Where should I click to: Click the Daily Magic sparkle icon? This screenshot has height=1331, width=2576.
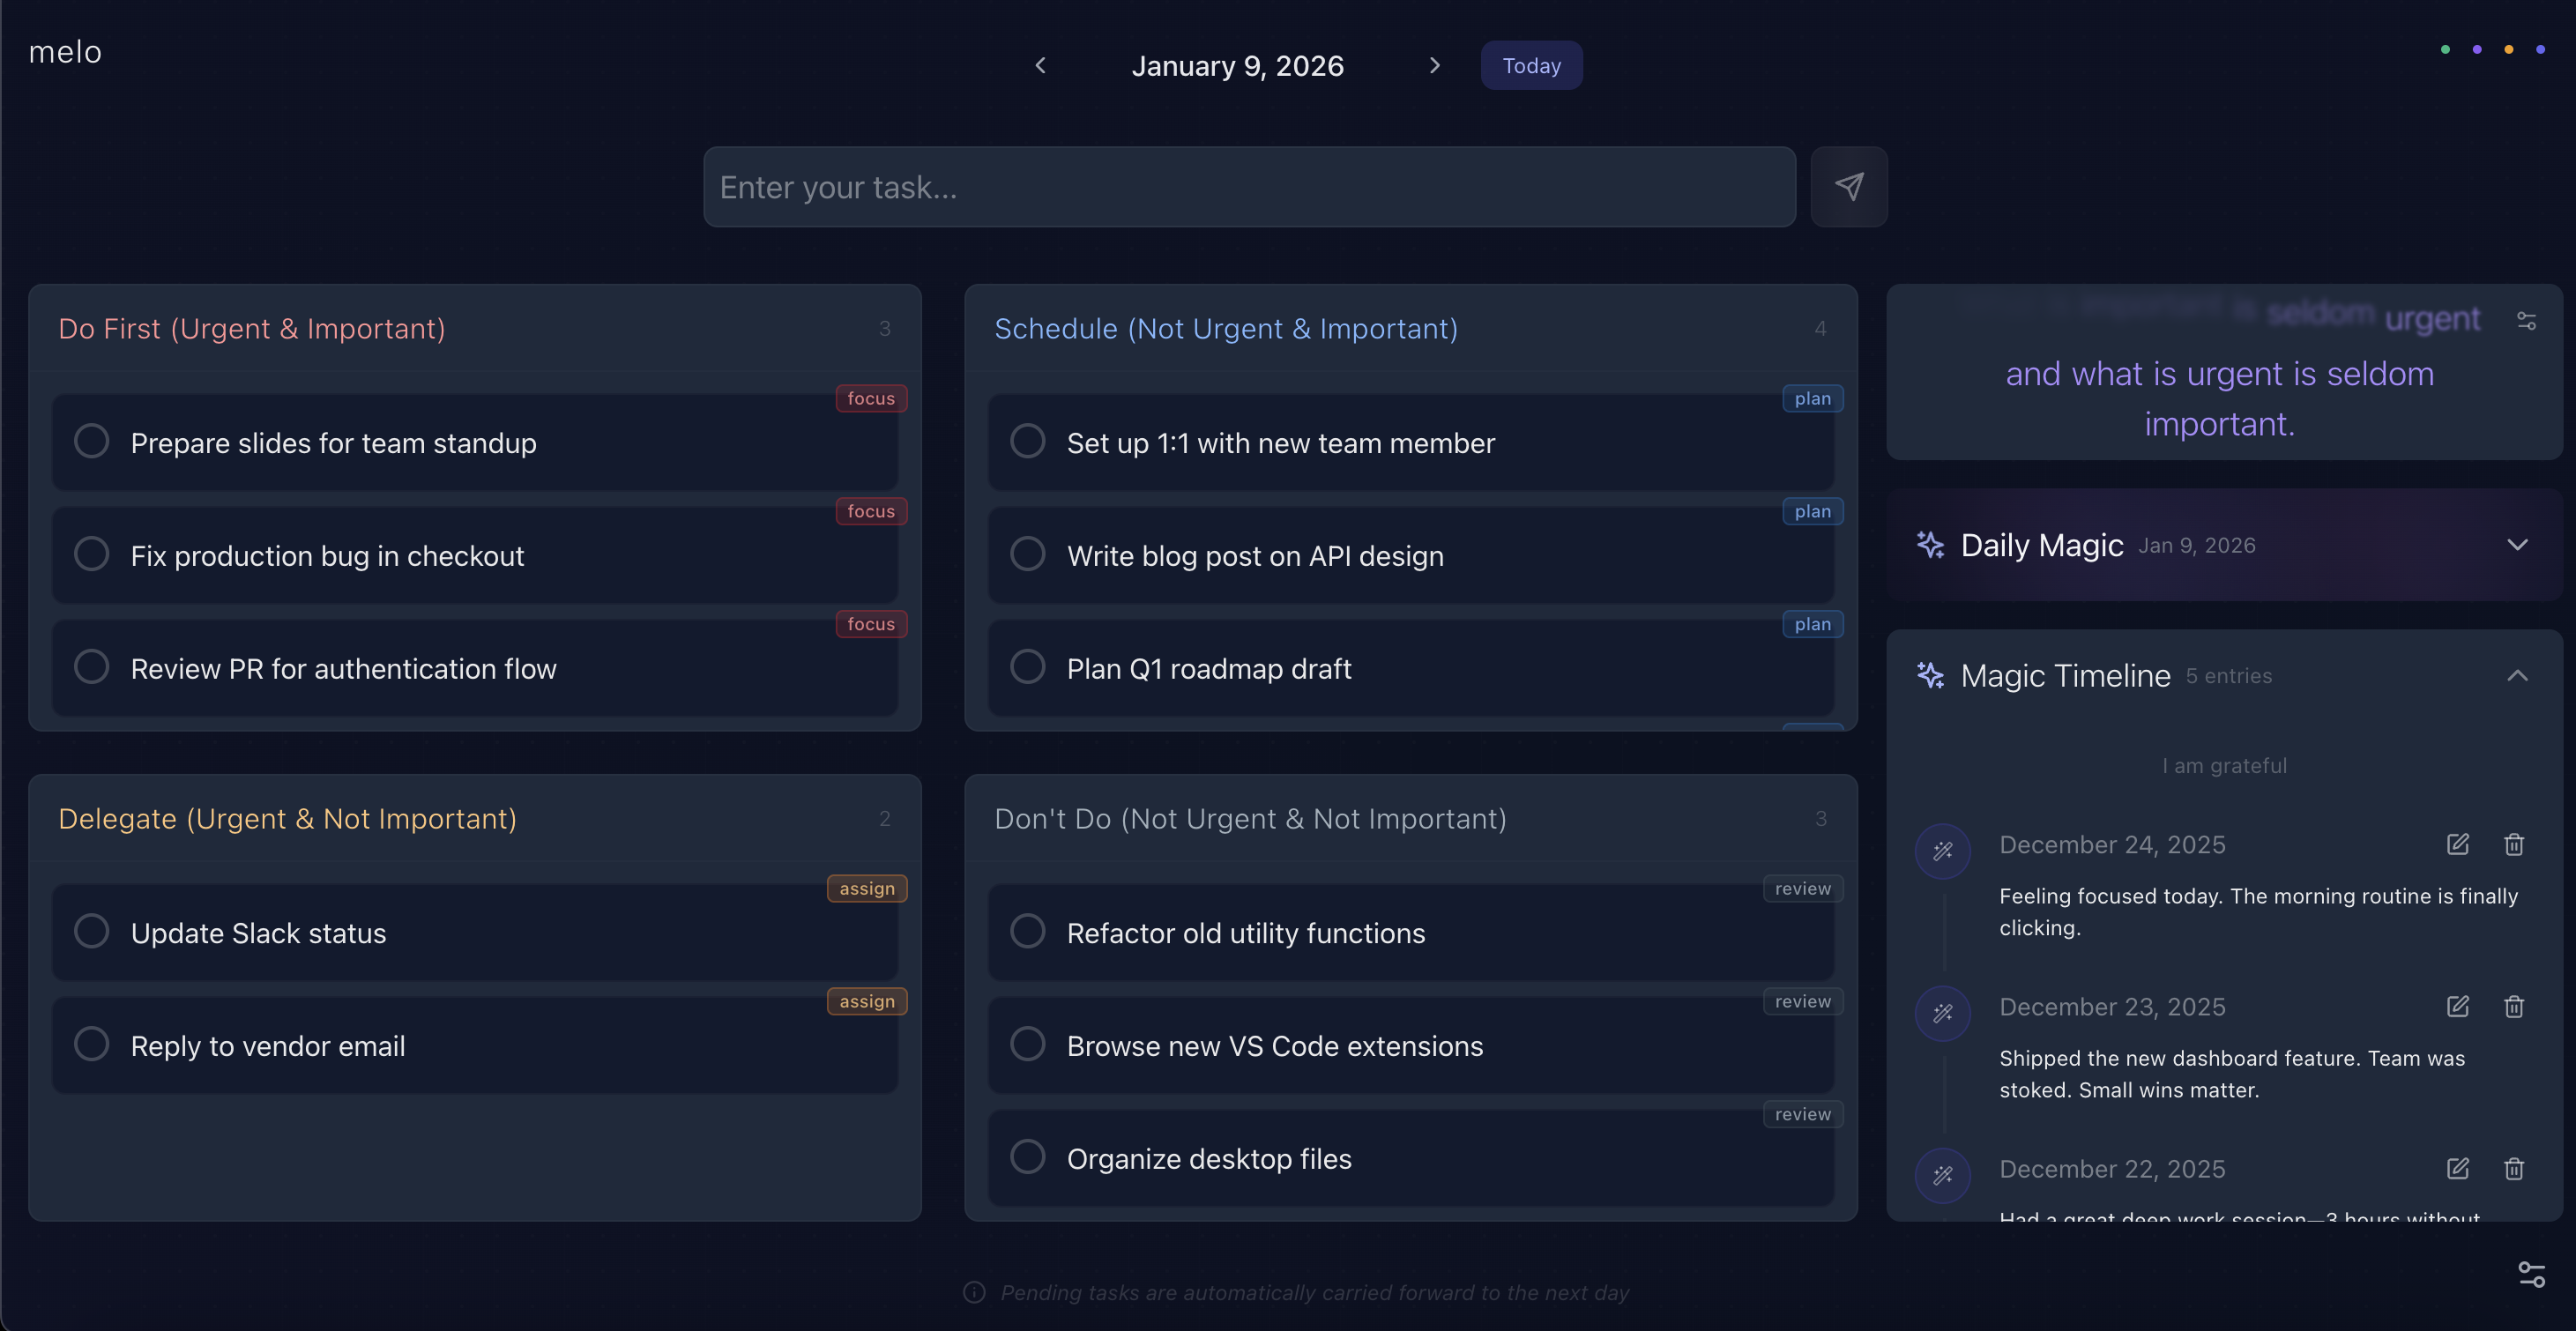1930,545
